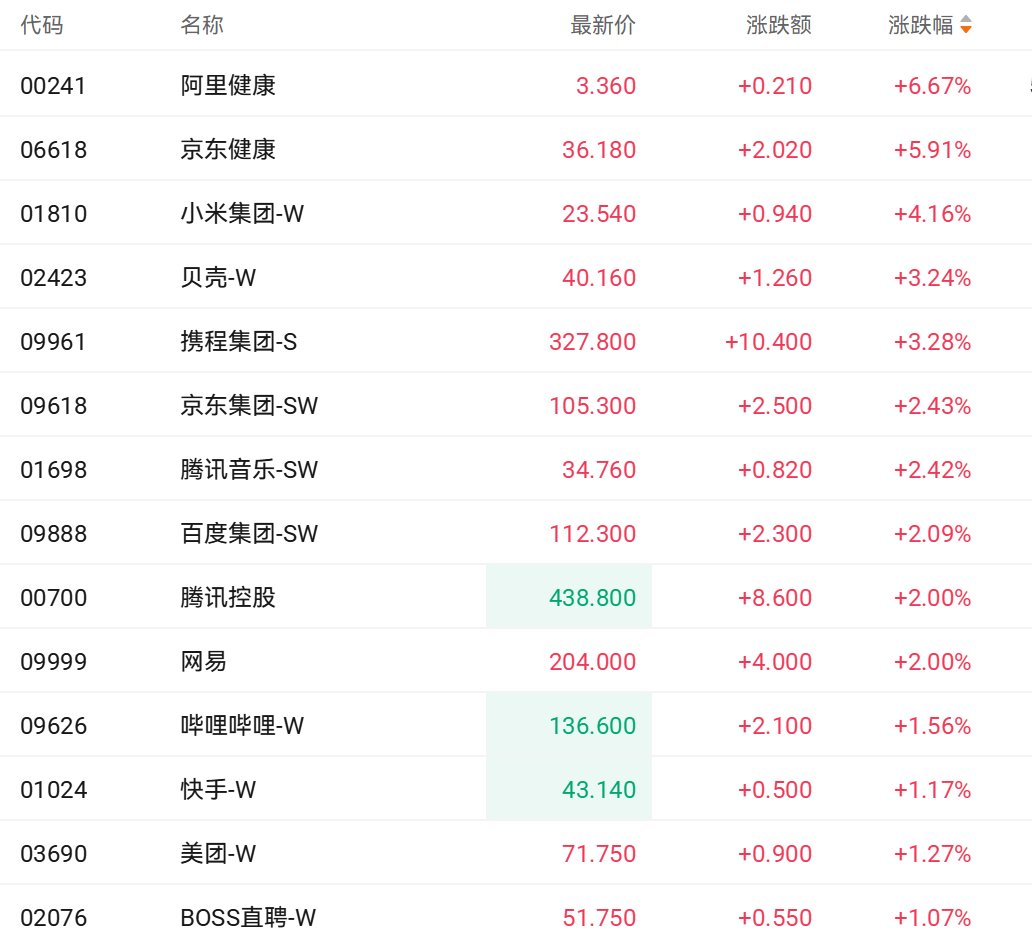This screenshot has width=1032, height=940.
Task: Open 京东集团-SW stock details
Action: [516, 405]
